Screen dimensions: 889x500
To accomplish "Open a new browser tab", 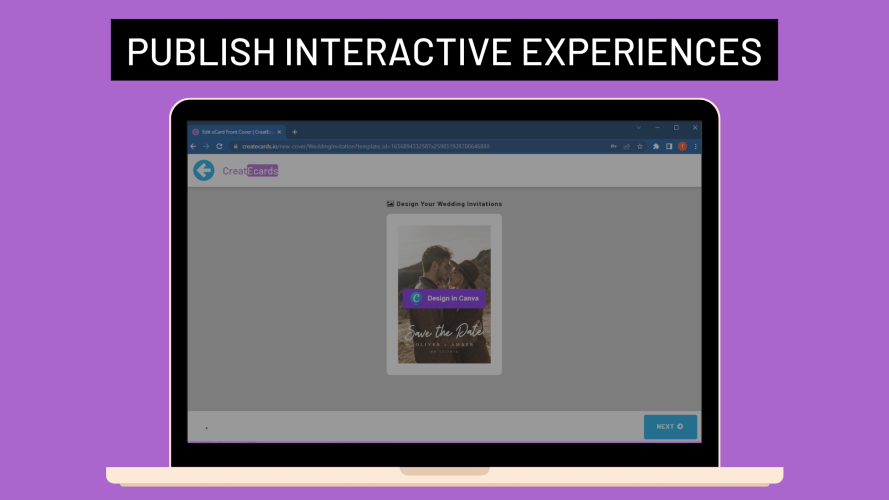I will pos(294,132).
